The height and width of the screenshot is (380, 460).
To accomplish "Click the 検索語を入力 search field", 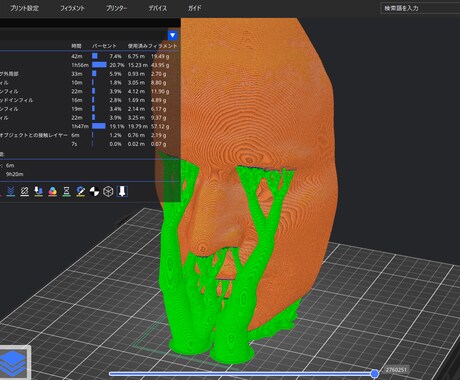I will click(x=420, y=8).
